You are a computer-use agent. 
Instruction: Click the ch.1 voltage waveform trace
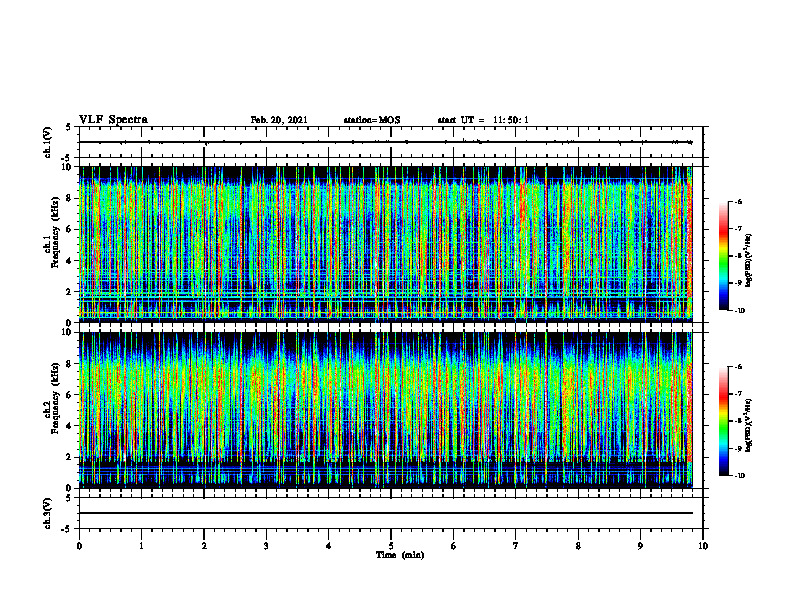[386, 142]
